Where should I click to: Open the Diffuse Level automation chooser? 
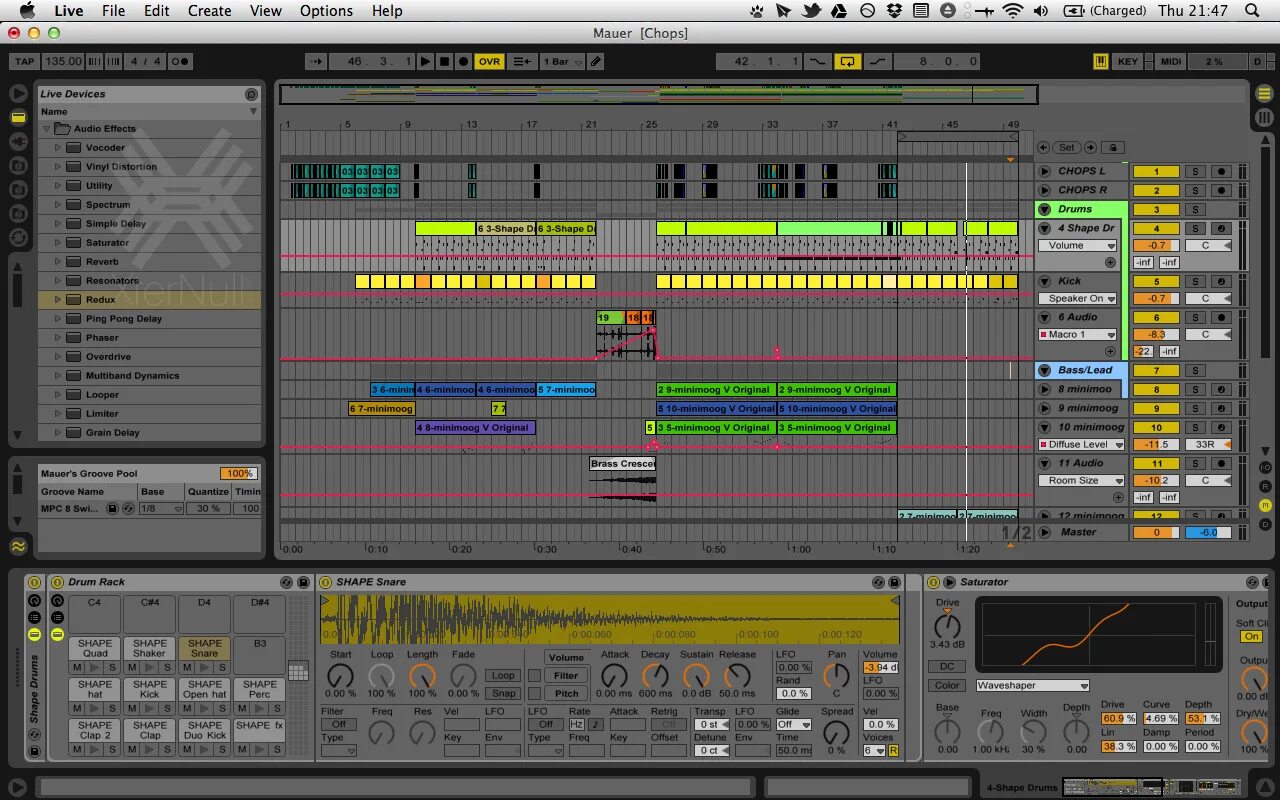tap(1081, 445)
